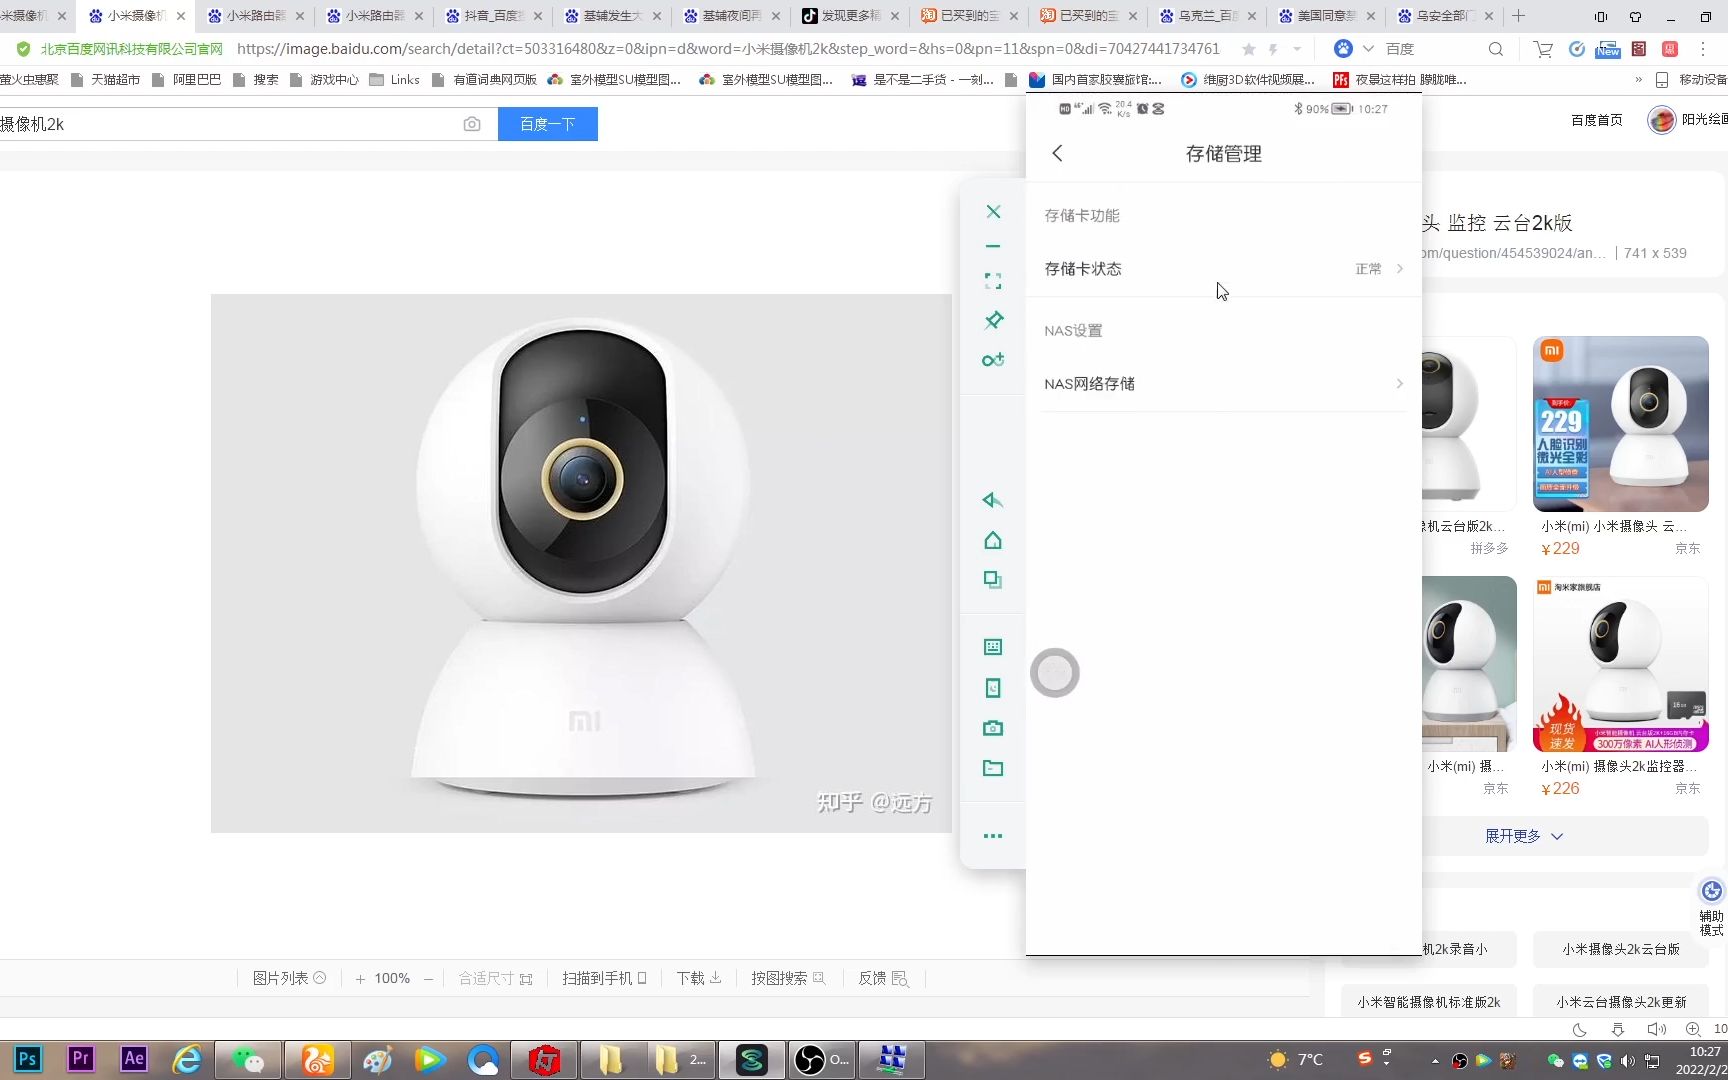This screenshot has height=1080, width=1728.
Task: Open the Baidu search engine dropdown in address bar
Action: (x=1368, y=48)
